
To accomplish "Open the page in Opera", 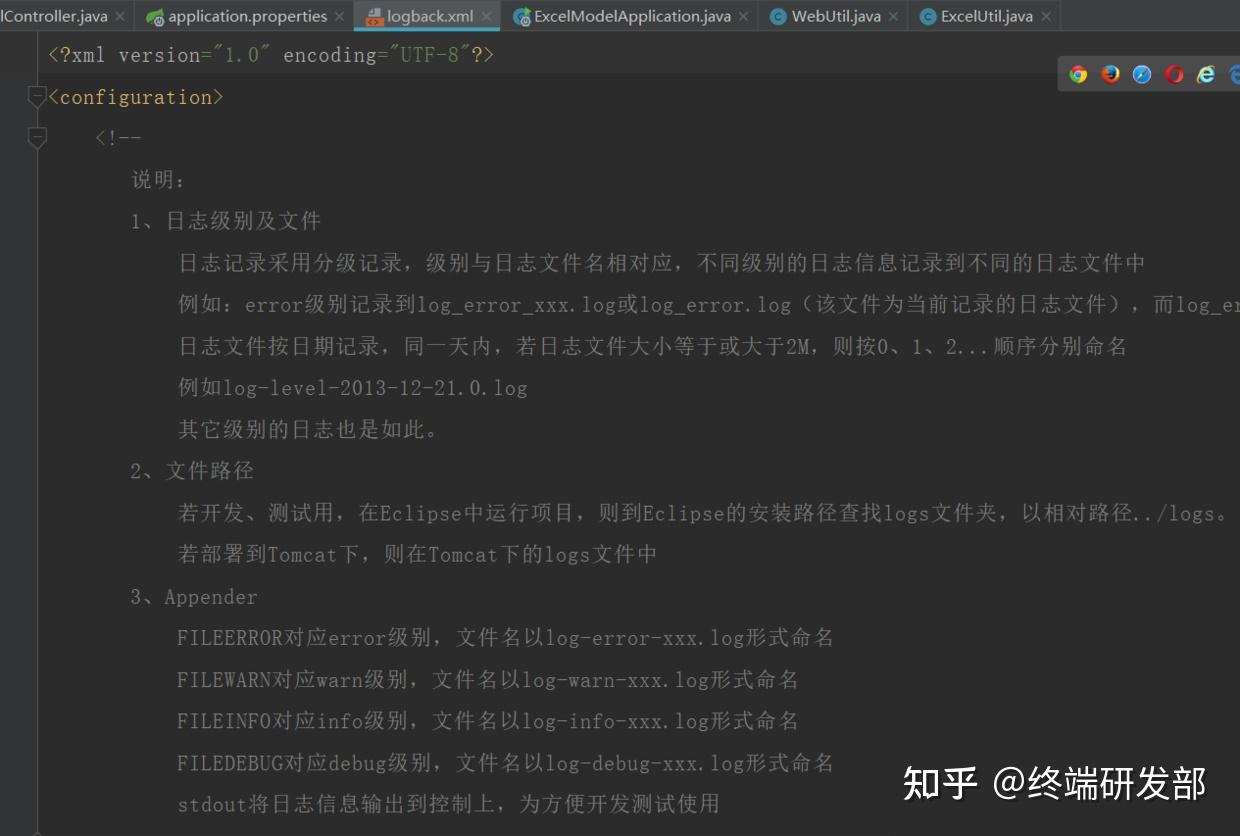I will click(x=1172, y=73).
